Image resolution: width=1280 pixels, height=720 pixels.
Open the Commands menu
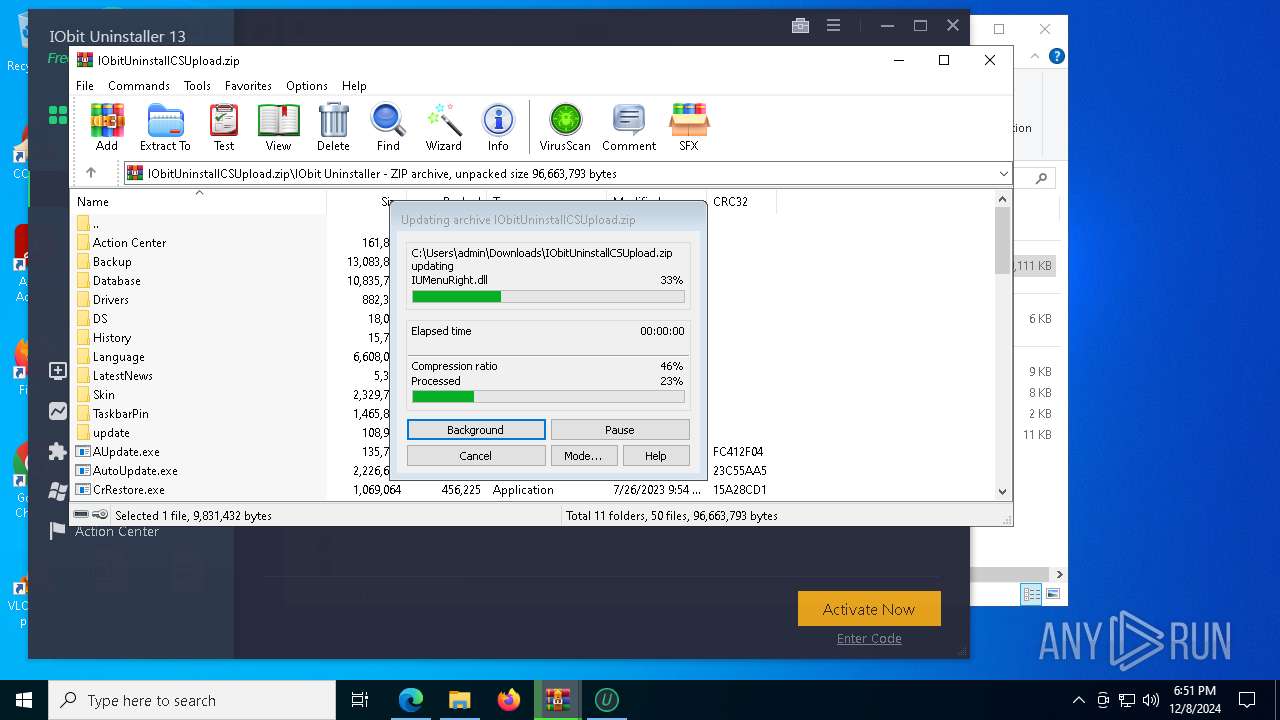click(139, 86)
